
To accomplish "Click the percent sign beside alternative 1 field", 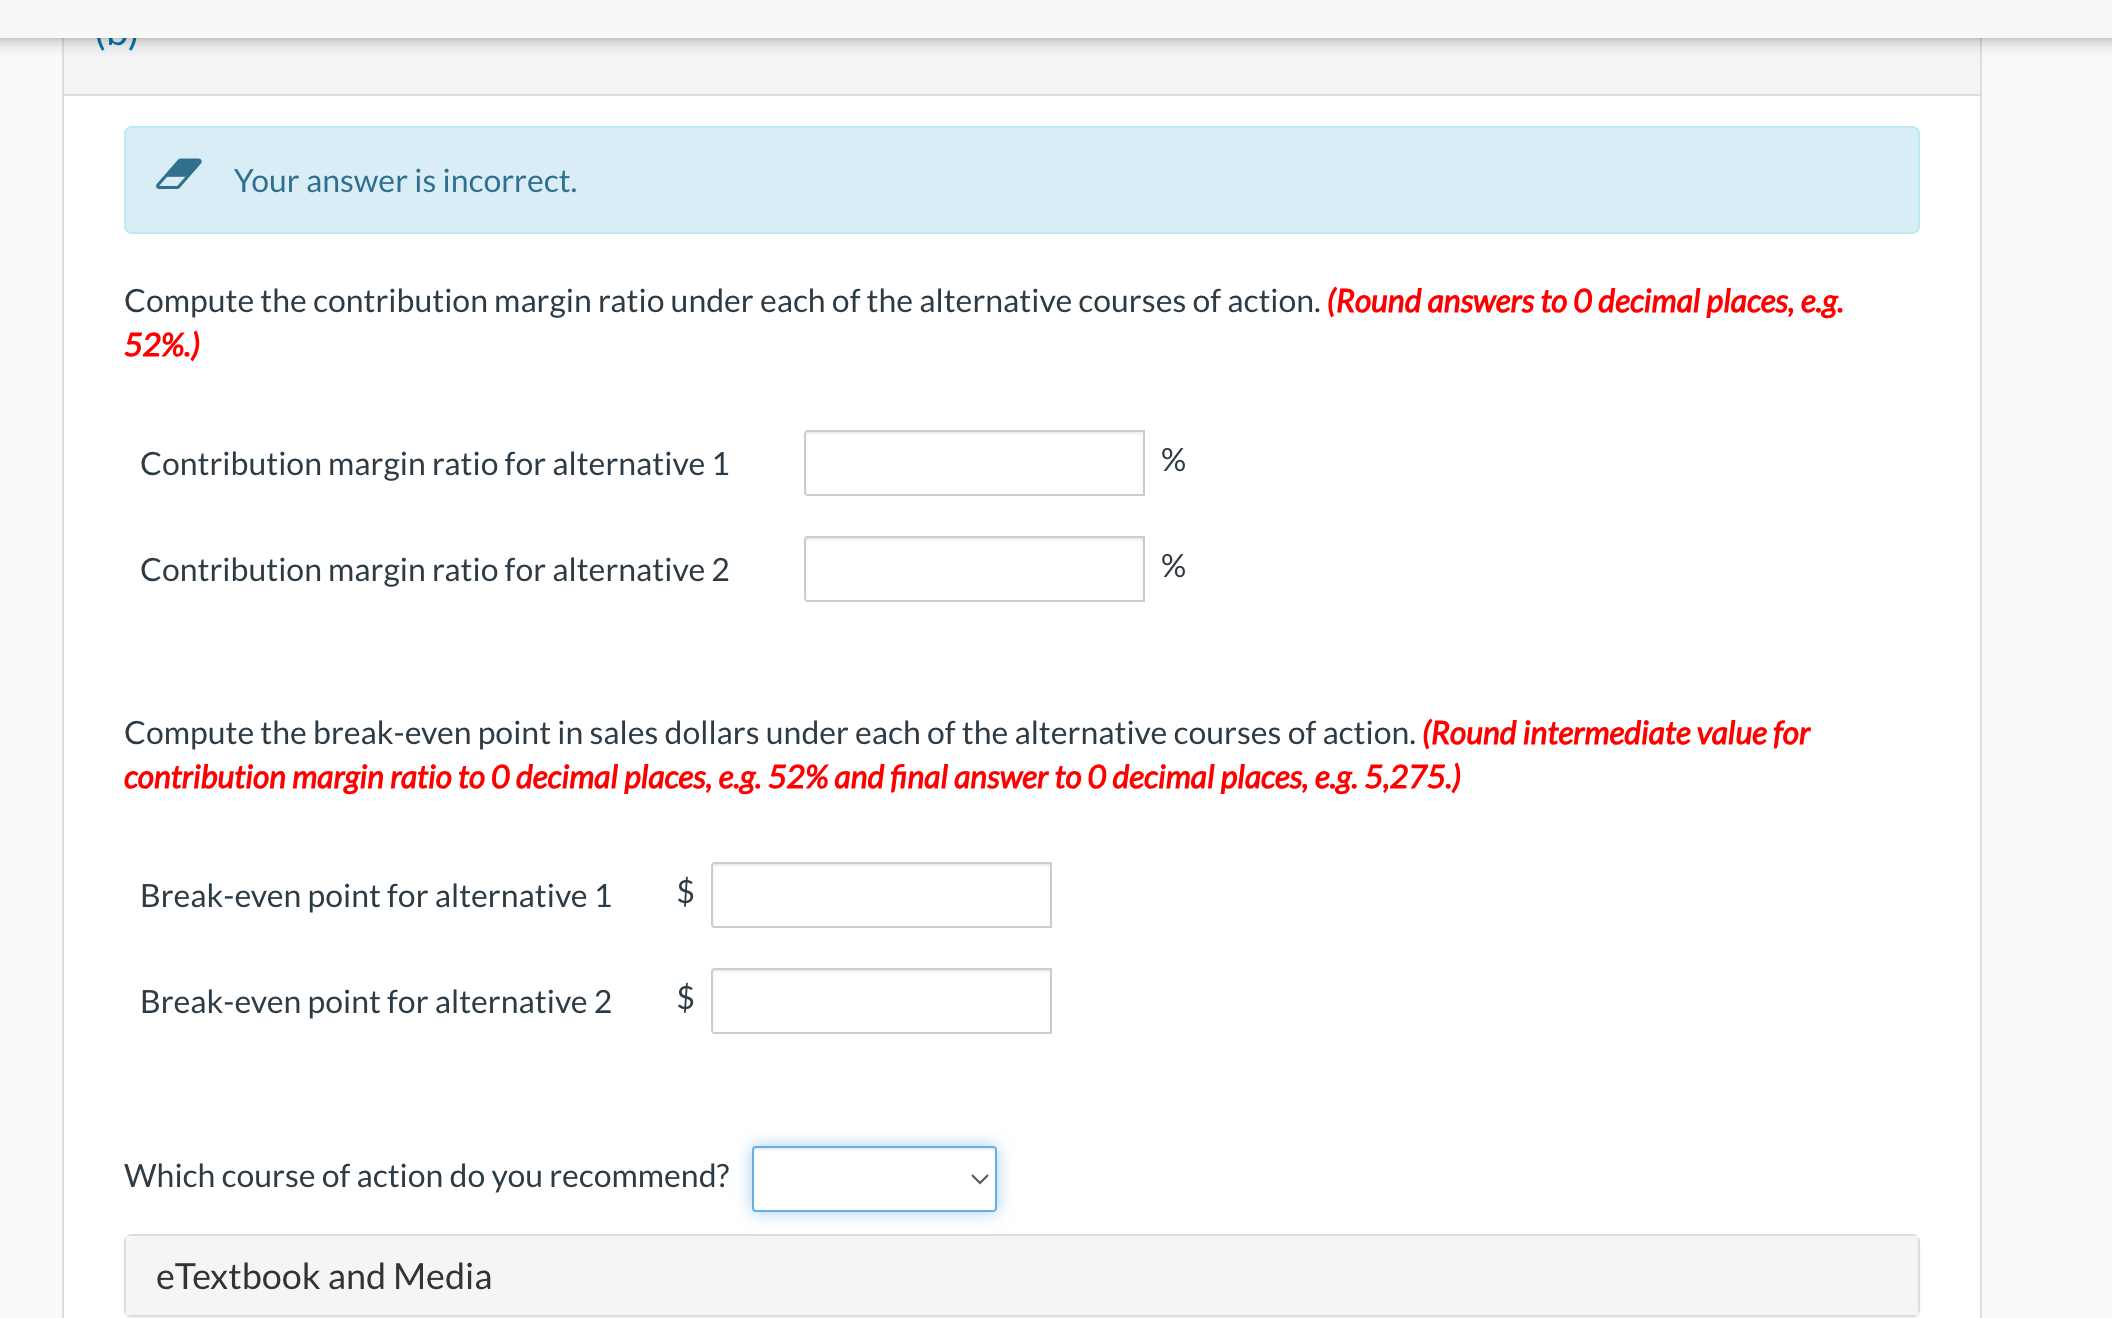I will tap(1173, 460).
